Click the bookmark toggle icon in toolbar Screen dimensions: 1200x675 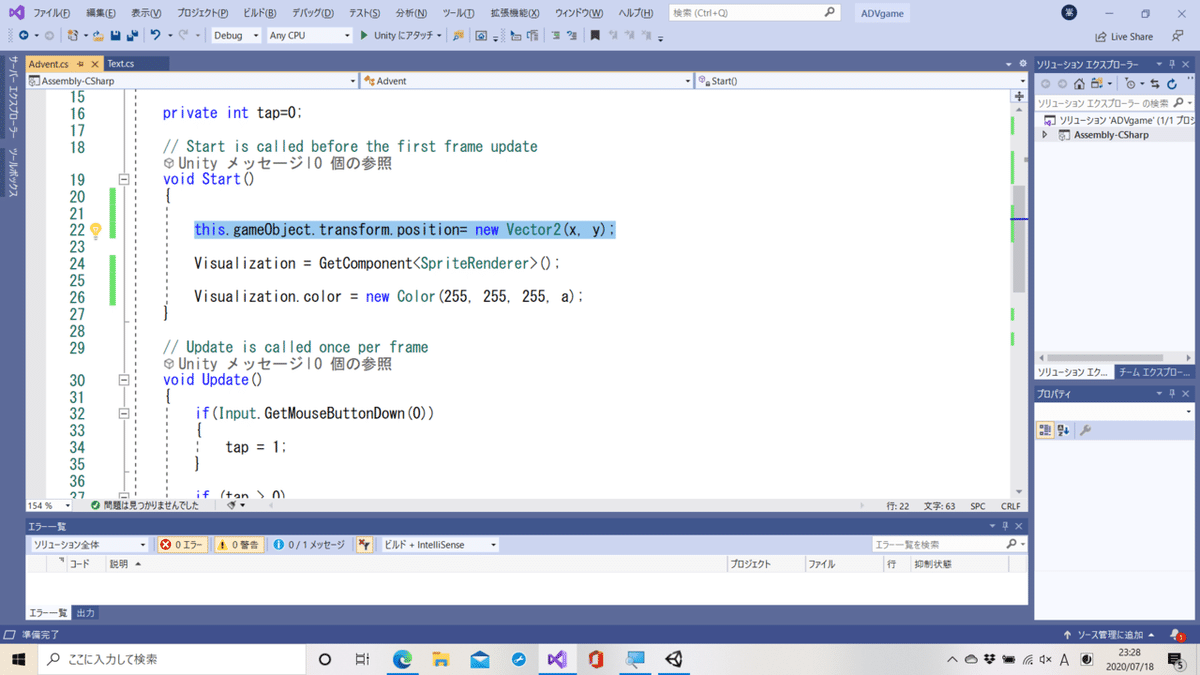595,35
